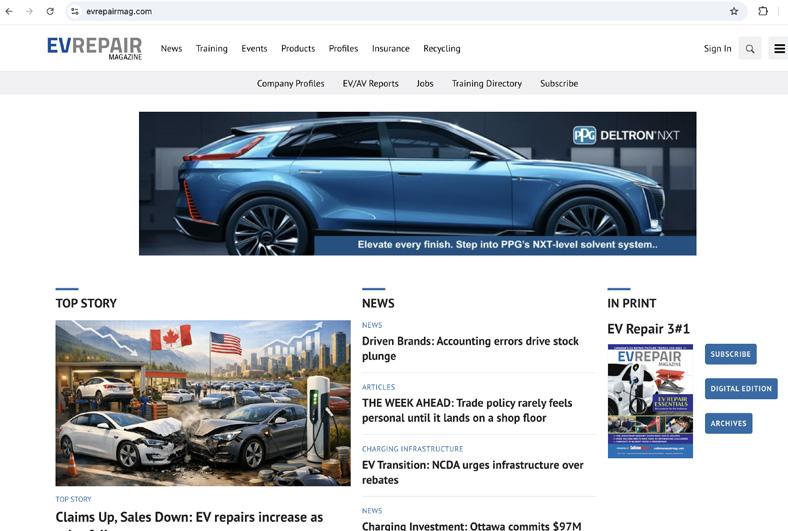Click the DIGITAL EDITION button
This screenshot has width=788, height=531.
click(741, 389)
